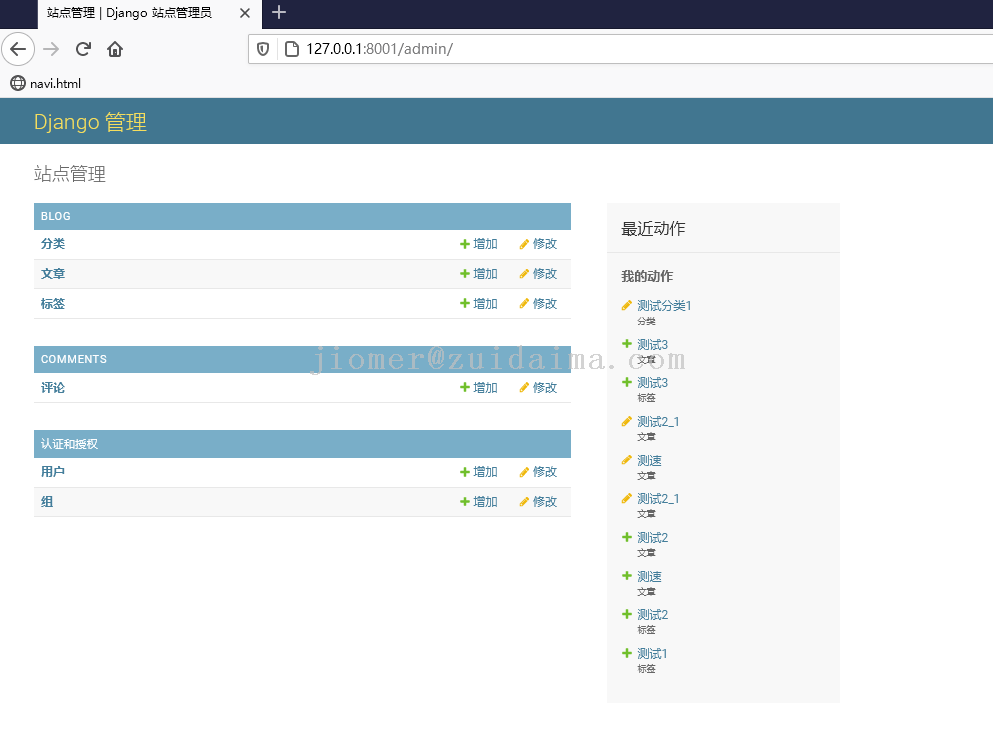
Task: Open recent action 测试2 labeled 文章
Action: (652, 538)
